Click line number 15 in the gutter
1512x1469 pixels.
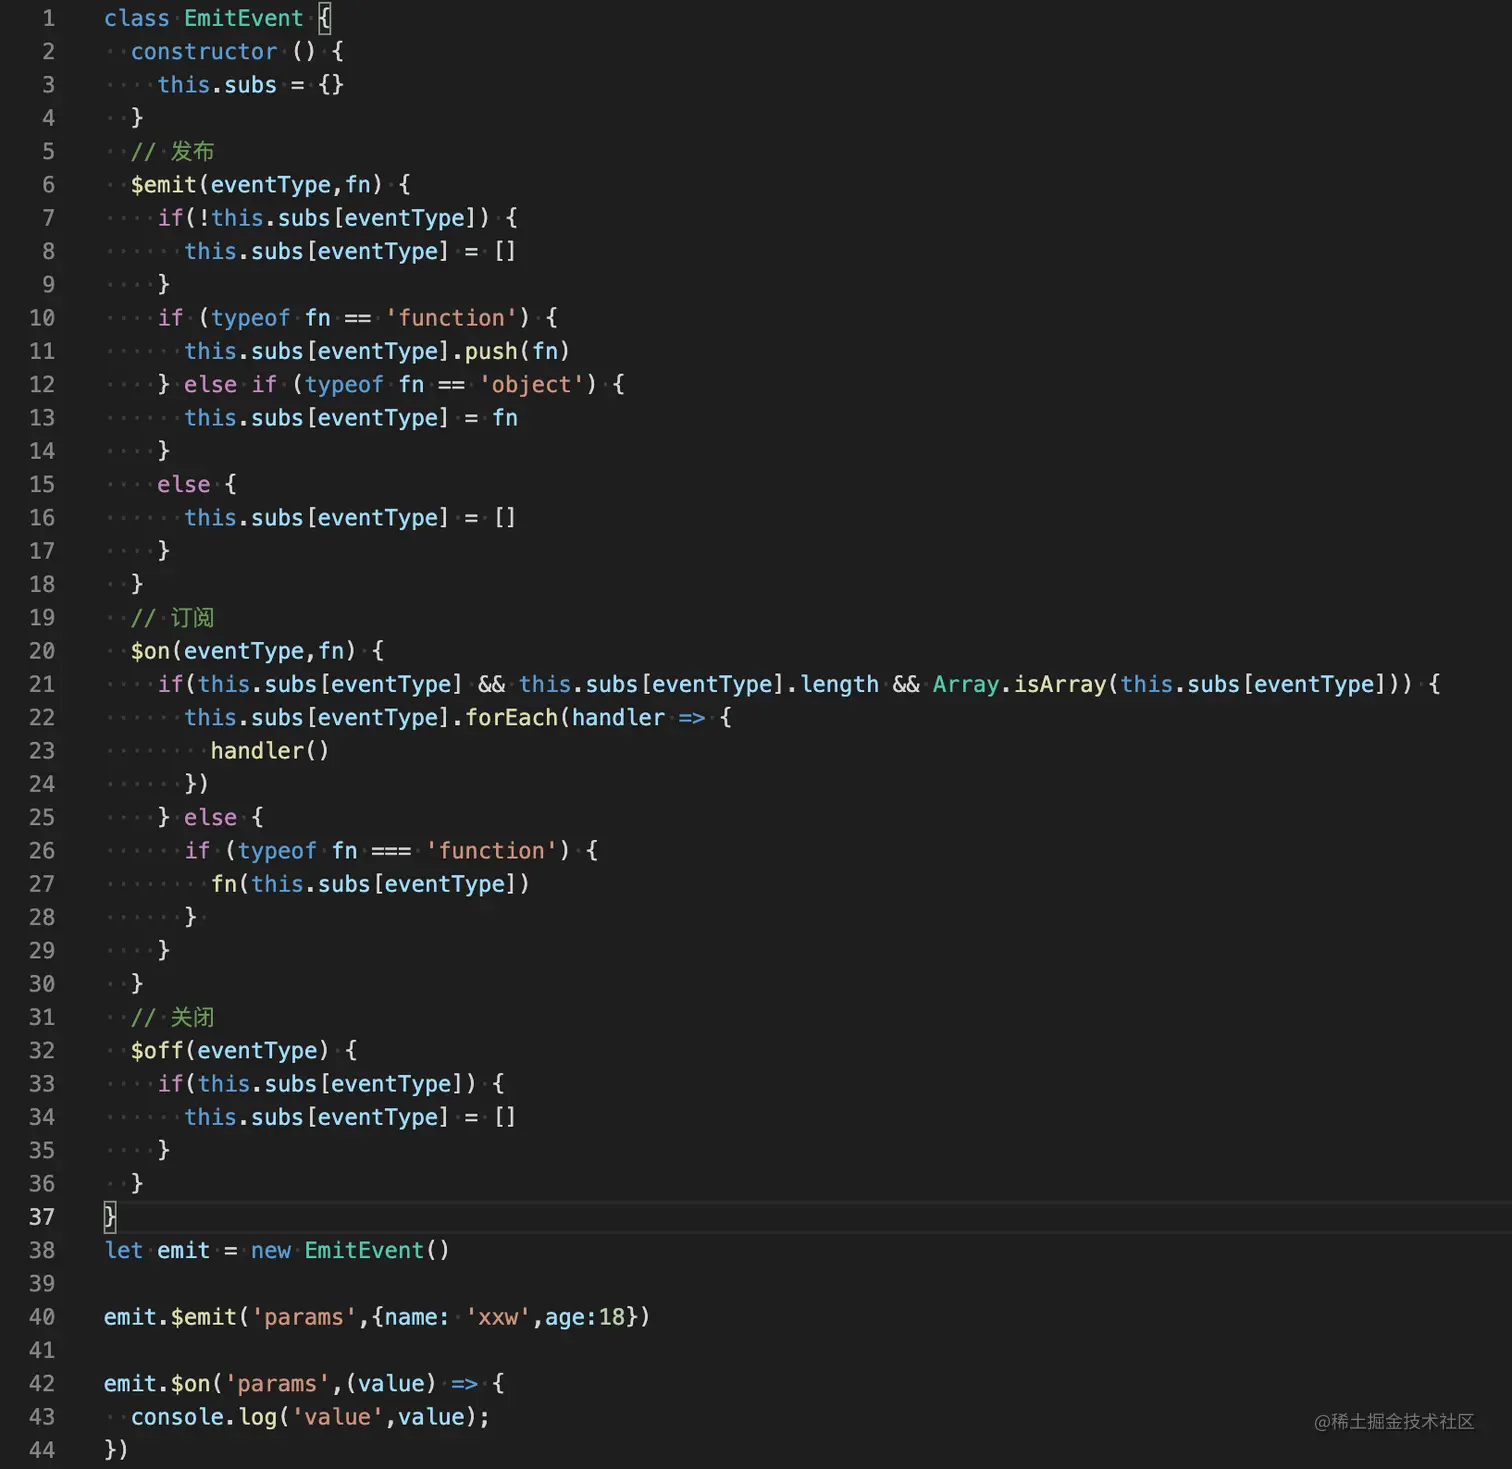[42, 484]
